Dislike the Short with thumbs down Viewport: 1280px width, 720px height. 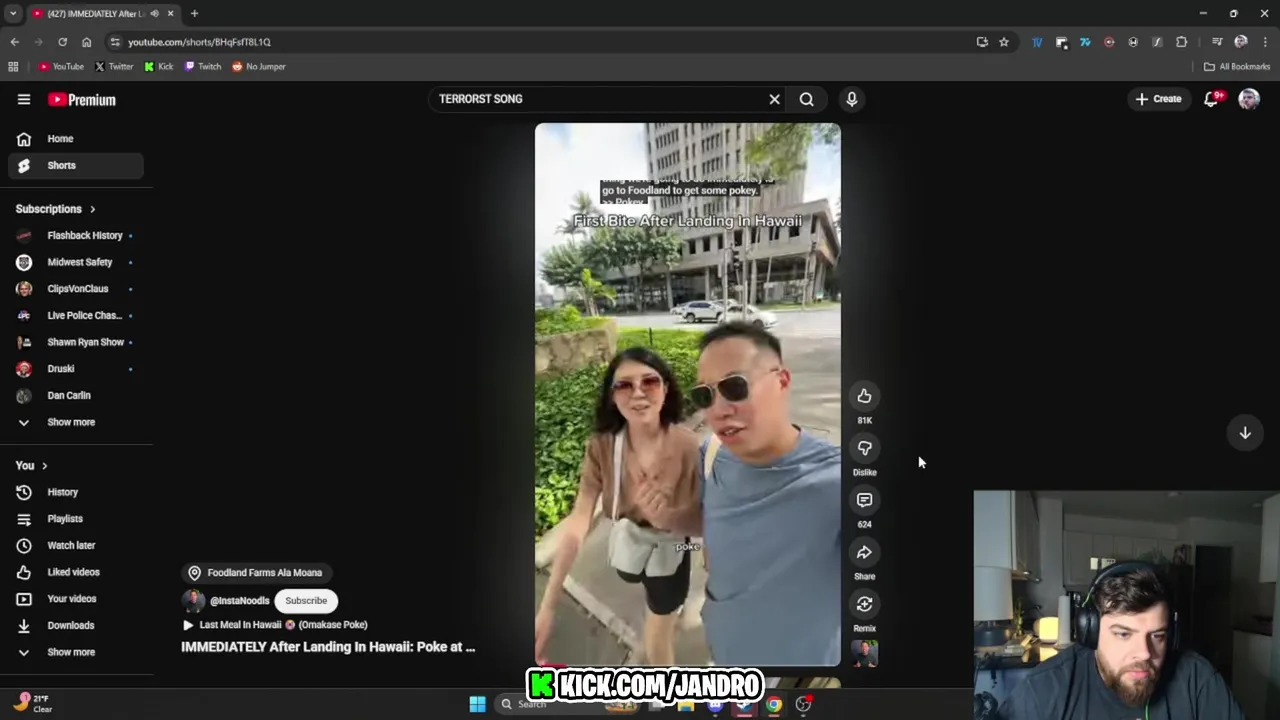coord(864,448)
